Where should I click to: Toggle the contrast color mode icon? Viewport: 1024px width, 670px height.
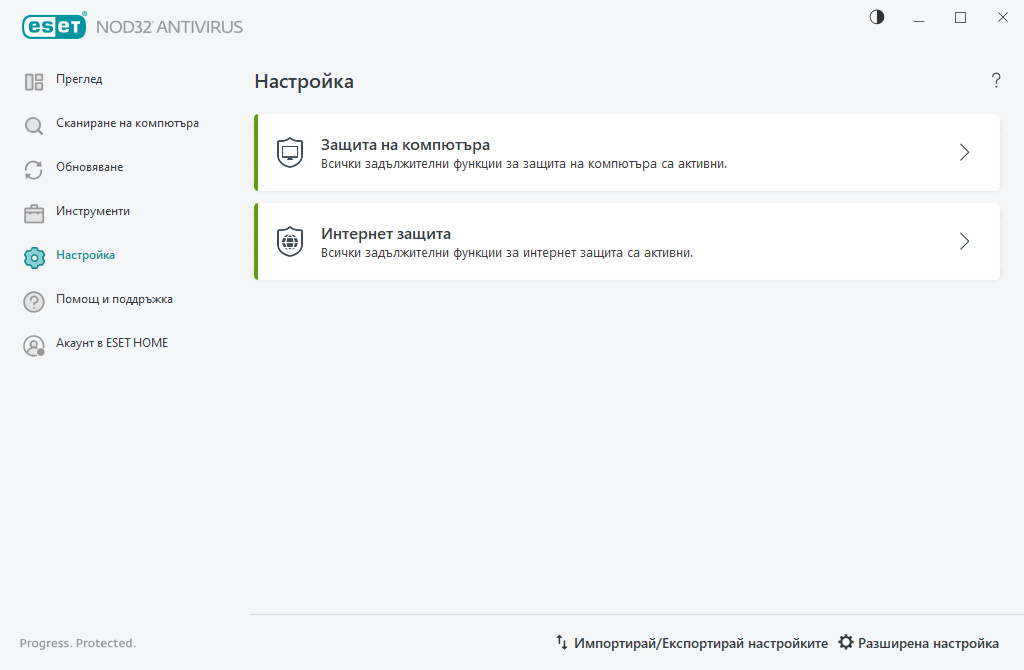pos(876,18)
